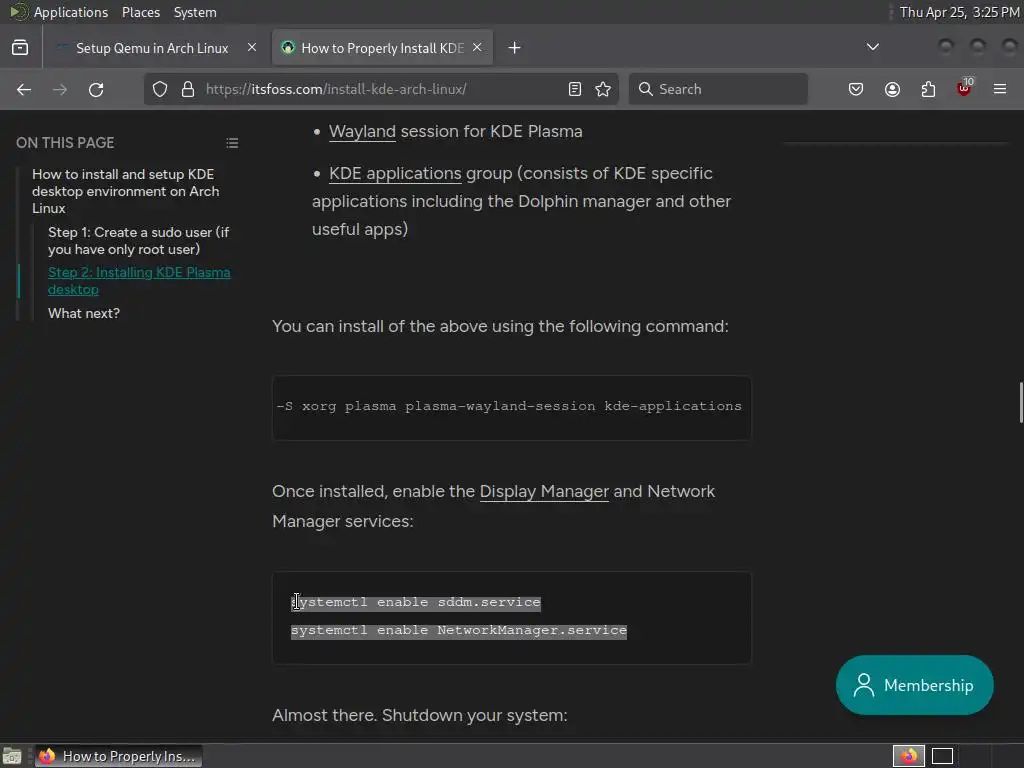
Task: Bookmark this page with the star
Action: pyautogui.click(x=603, y=89)
